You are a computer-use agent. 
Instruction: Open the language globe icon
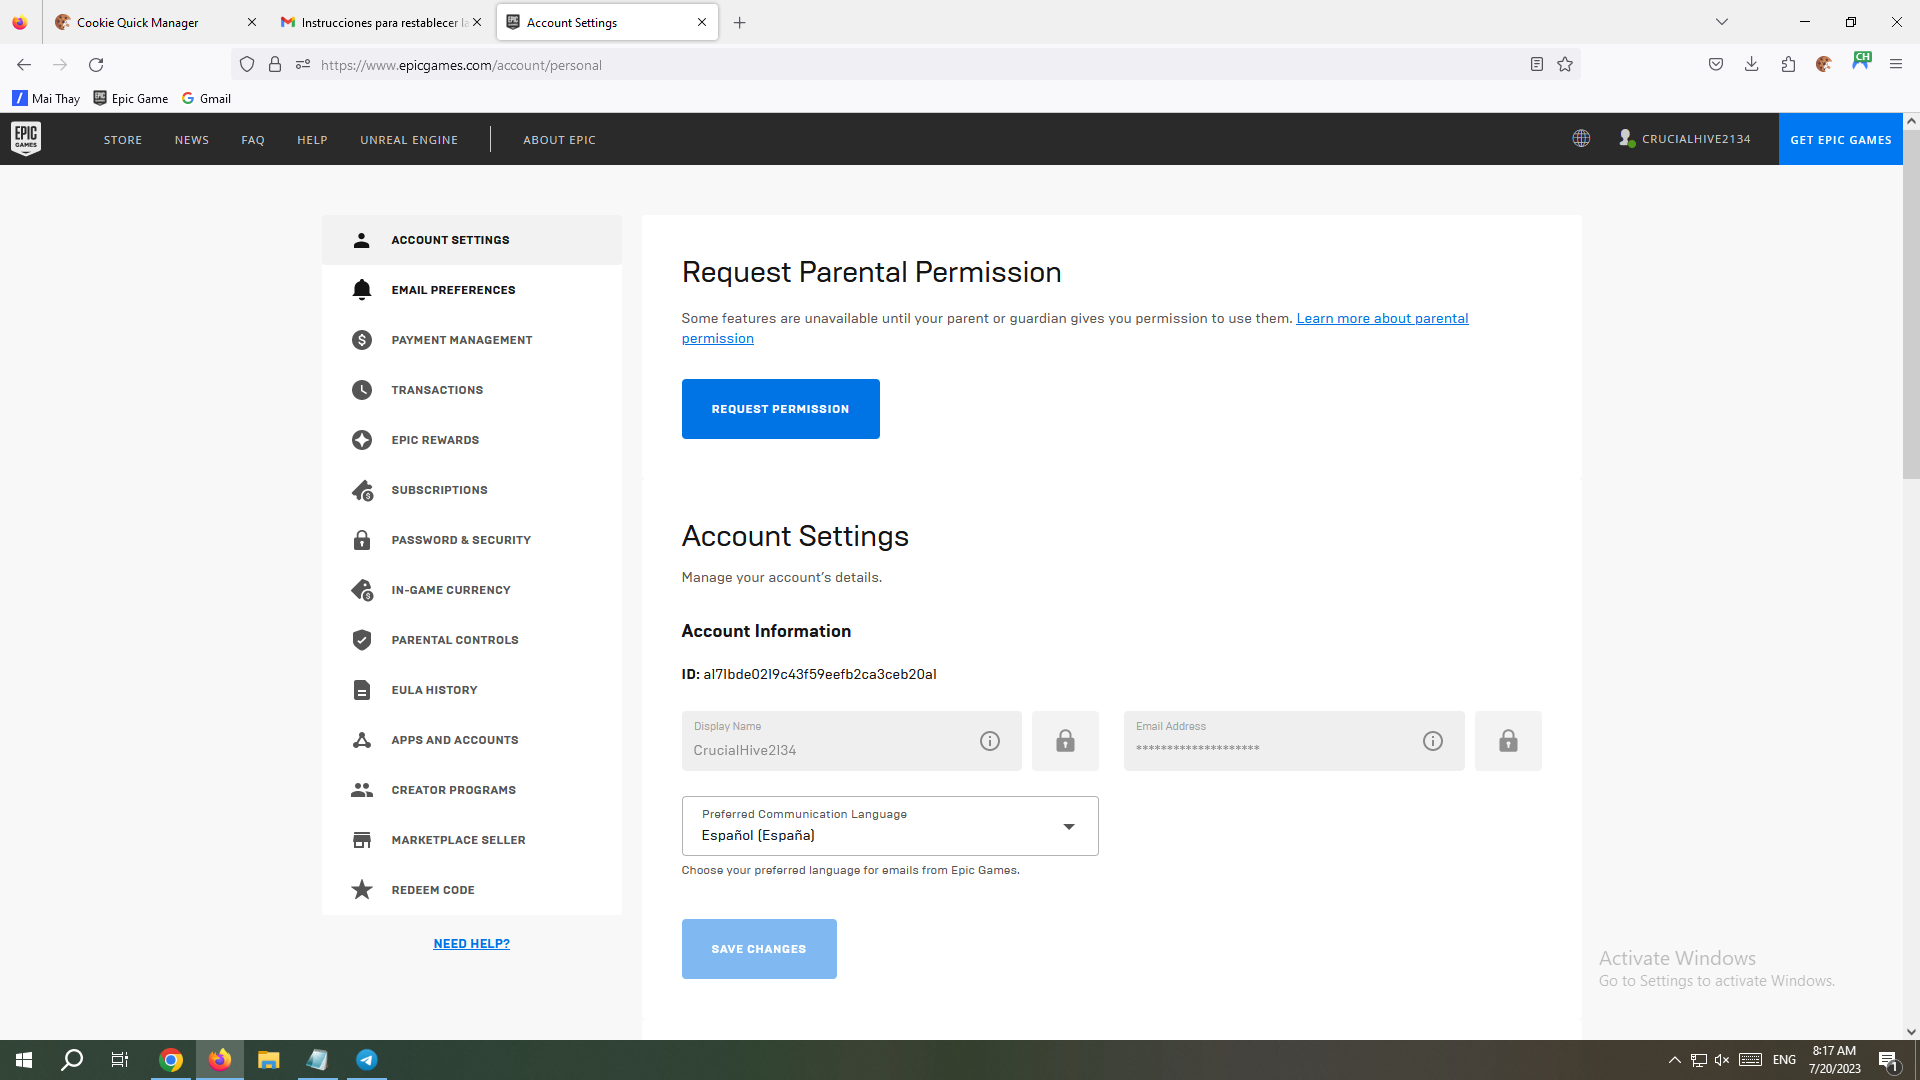point(1581,139)
